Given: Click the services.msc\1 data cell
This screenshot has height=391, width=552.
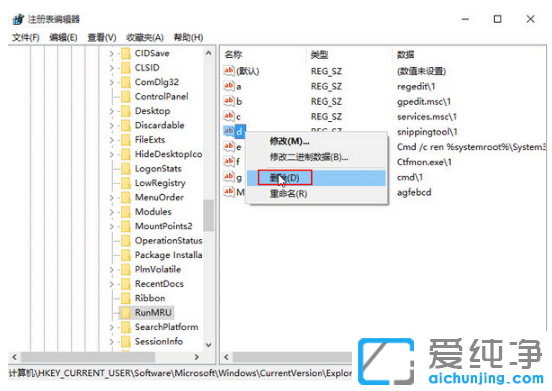Looking at the screenshot, I should point(427,117).
